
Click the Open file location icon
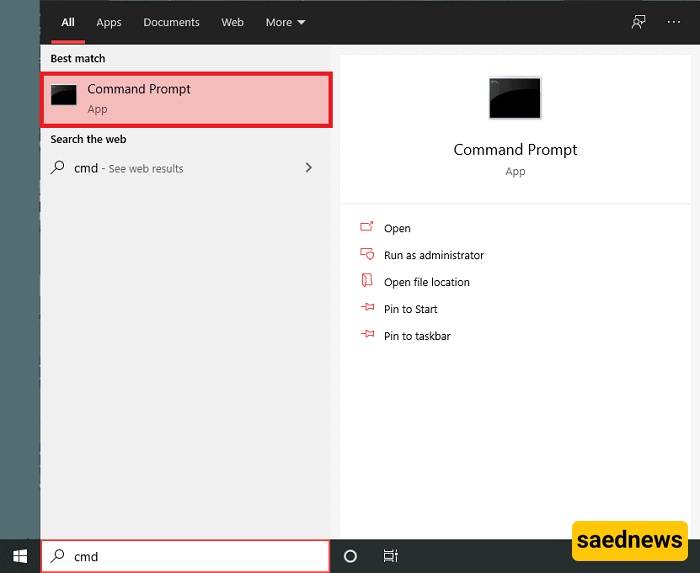367,280
